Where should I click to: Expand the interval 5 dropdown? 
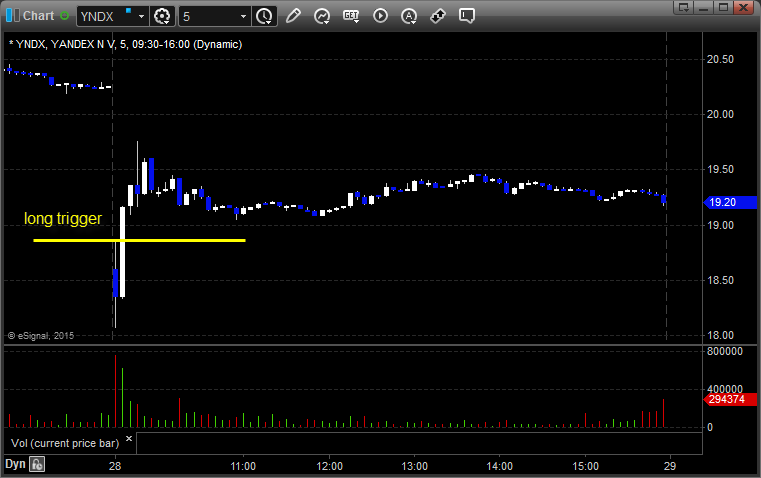[x=243, y=16]
